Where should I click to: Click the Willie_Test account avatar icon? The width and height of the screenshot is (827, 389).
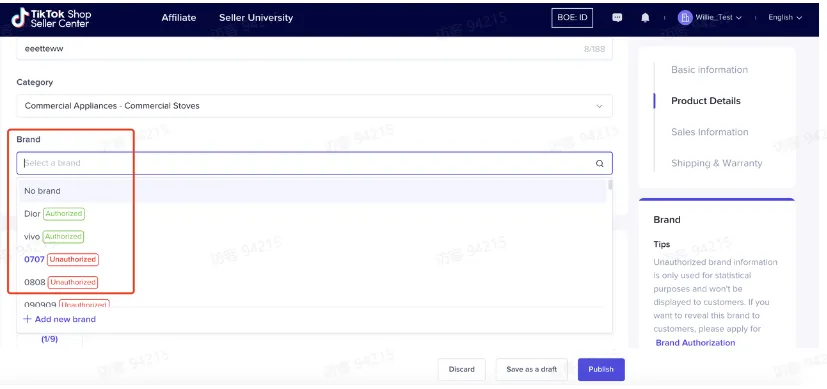[685, 17]
